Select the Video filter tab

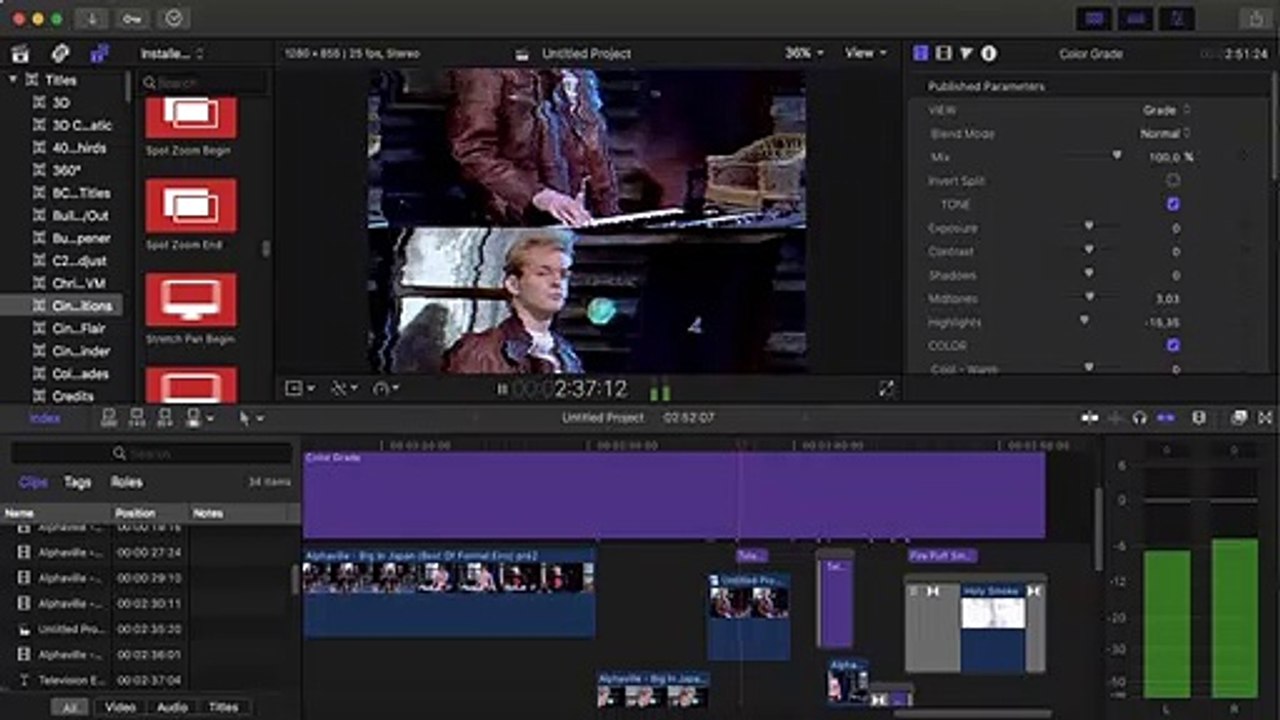(x=120, y=707)
